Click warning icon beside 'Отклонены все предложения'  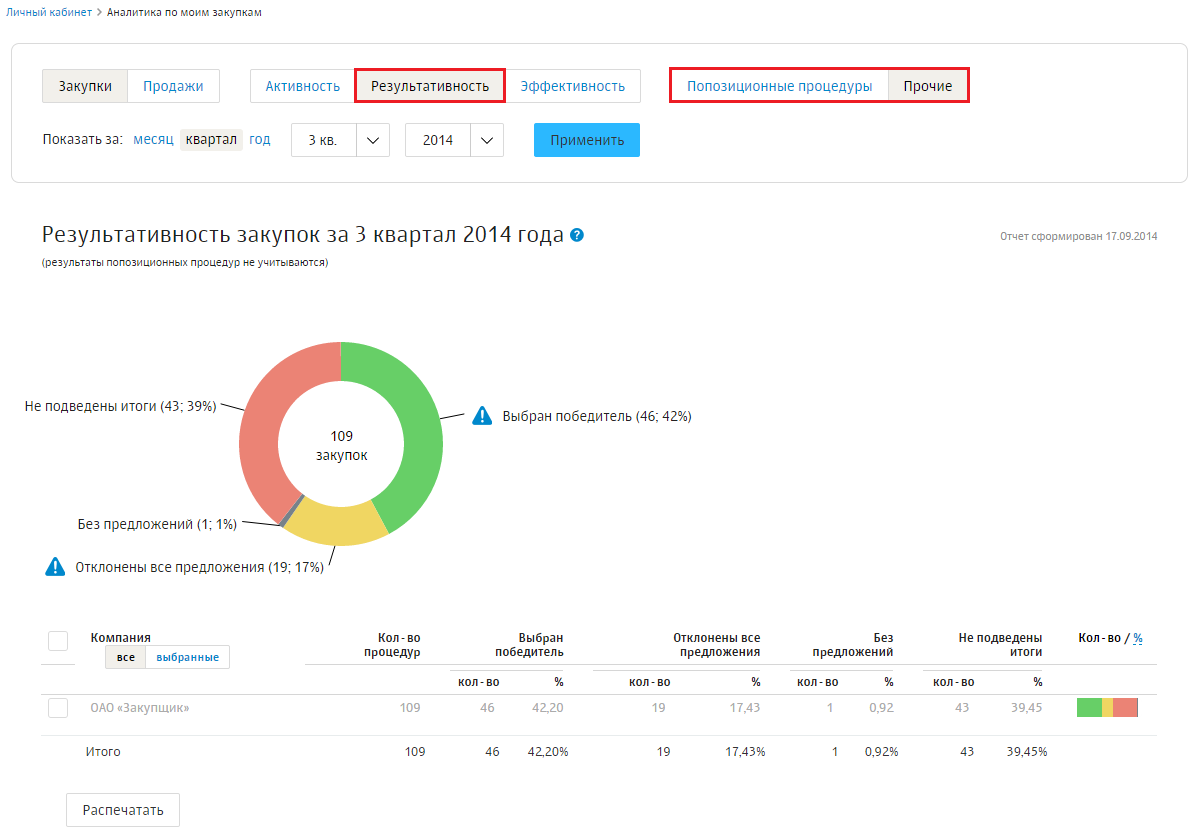coord(55,567)
